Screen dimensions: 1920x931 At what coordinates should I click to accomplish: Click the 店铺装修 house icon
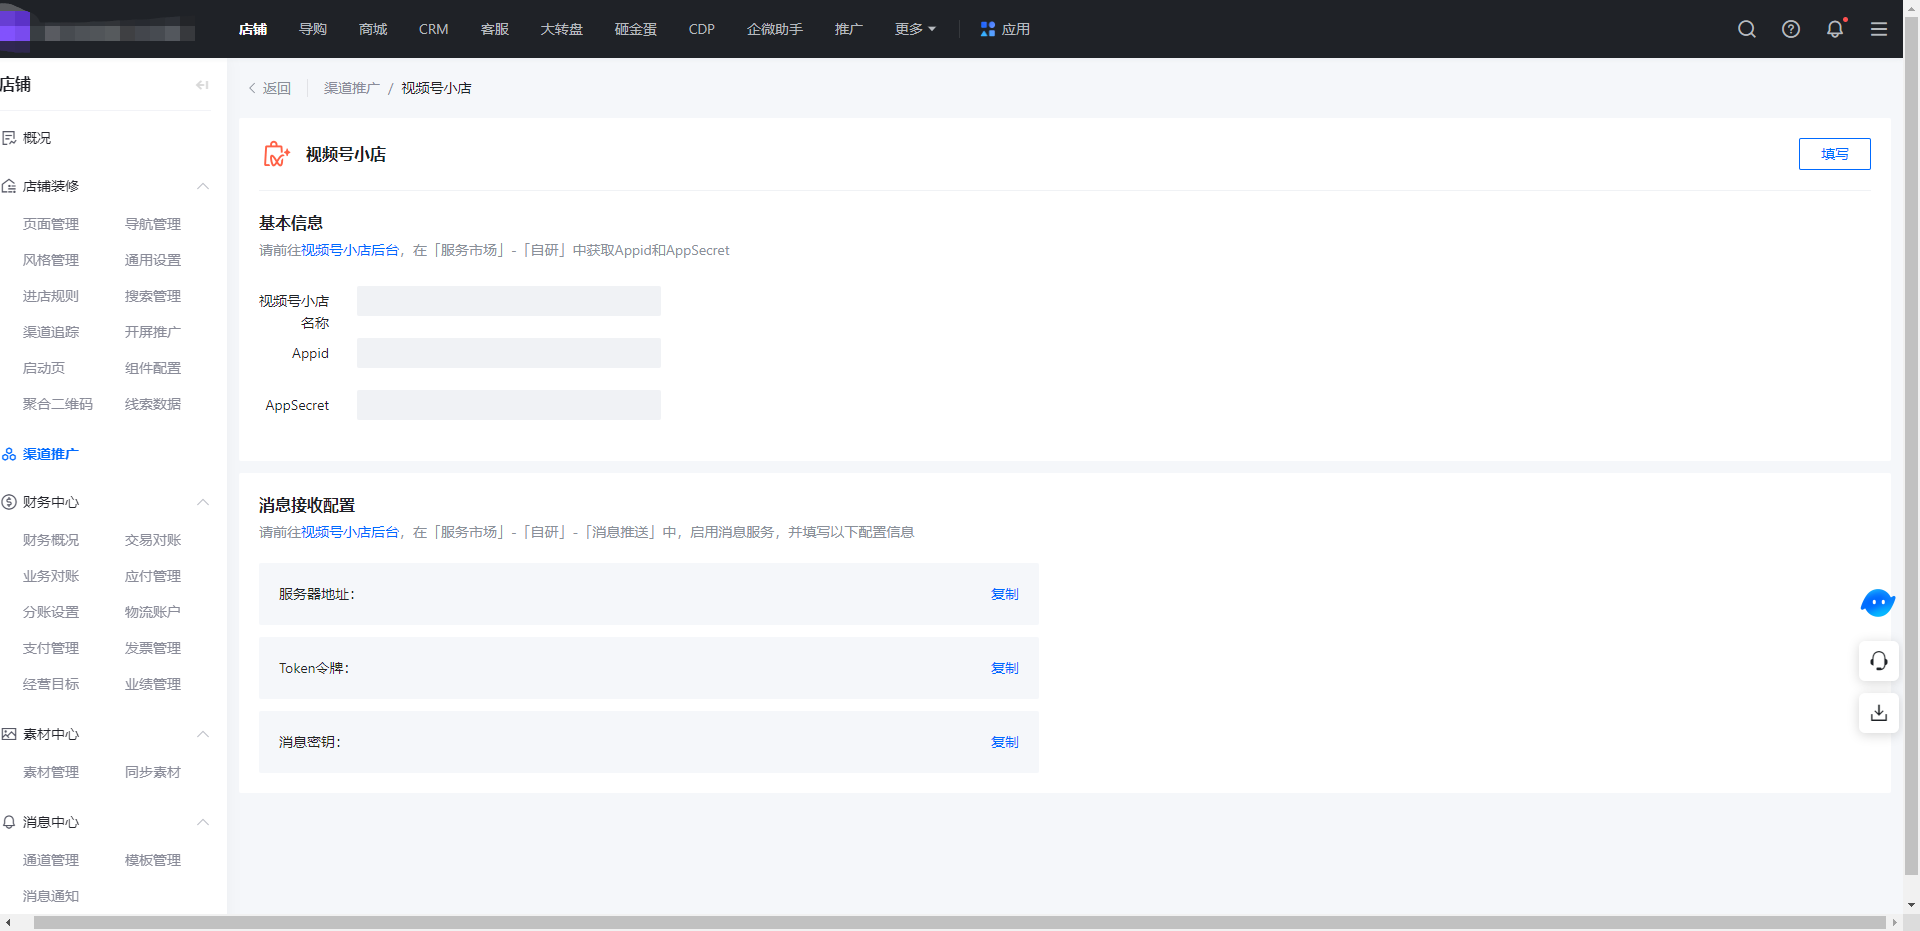[9, 186]
